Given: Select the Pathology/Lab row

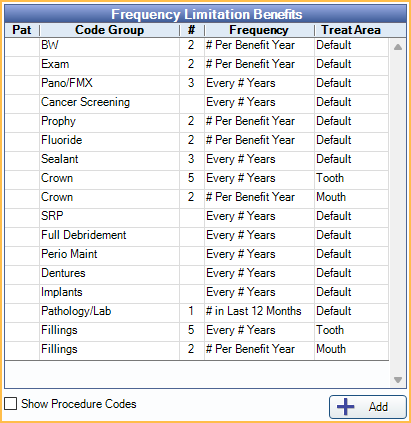Looking at the screenshot, I should click(197, 311).
